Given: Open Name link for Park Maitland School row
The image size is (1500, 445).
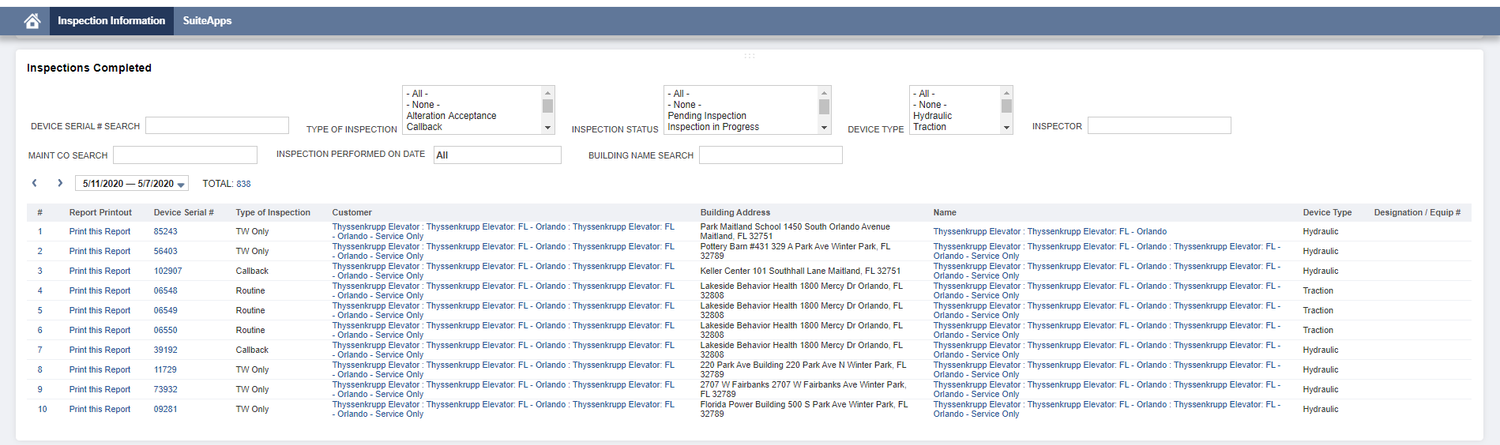Looking at the screenshot, I should click(x=1050, y=231).
